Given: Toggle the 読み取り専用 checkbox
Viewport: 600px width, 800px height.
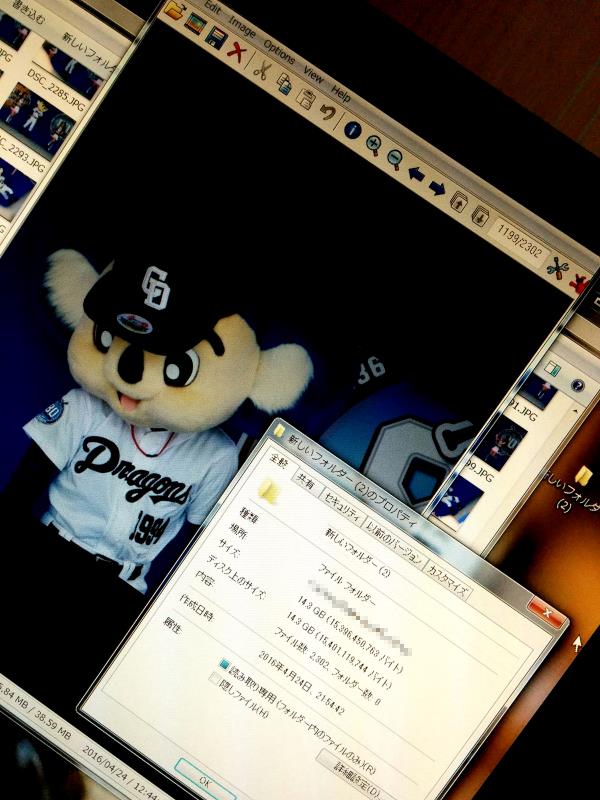Looking at the screenshot, I should pos(224,665).
